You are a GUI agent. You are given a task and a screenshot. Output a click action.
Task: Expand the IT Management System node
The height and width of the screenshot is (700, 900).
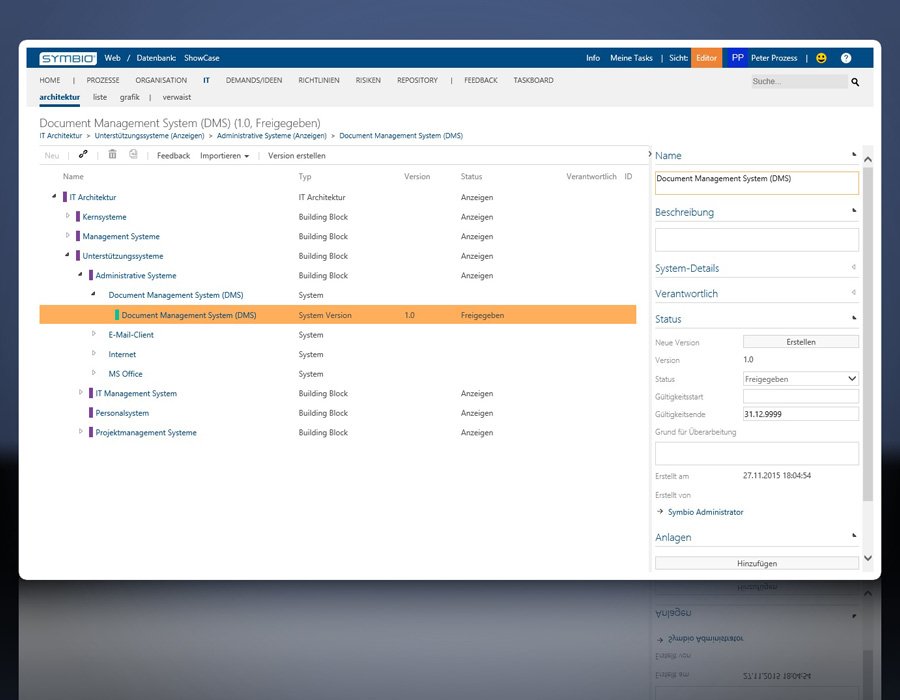click(x=81, y=392)
